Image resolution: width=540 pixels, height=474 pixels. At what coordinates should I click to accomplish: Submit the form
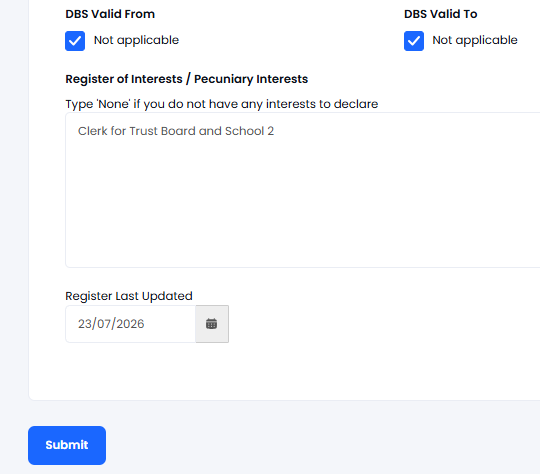click(x=67, y=445)
